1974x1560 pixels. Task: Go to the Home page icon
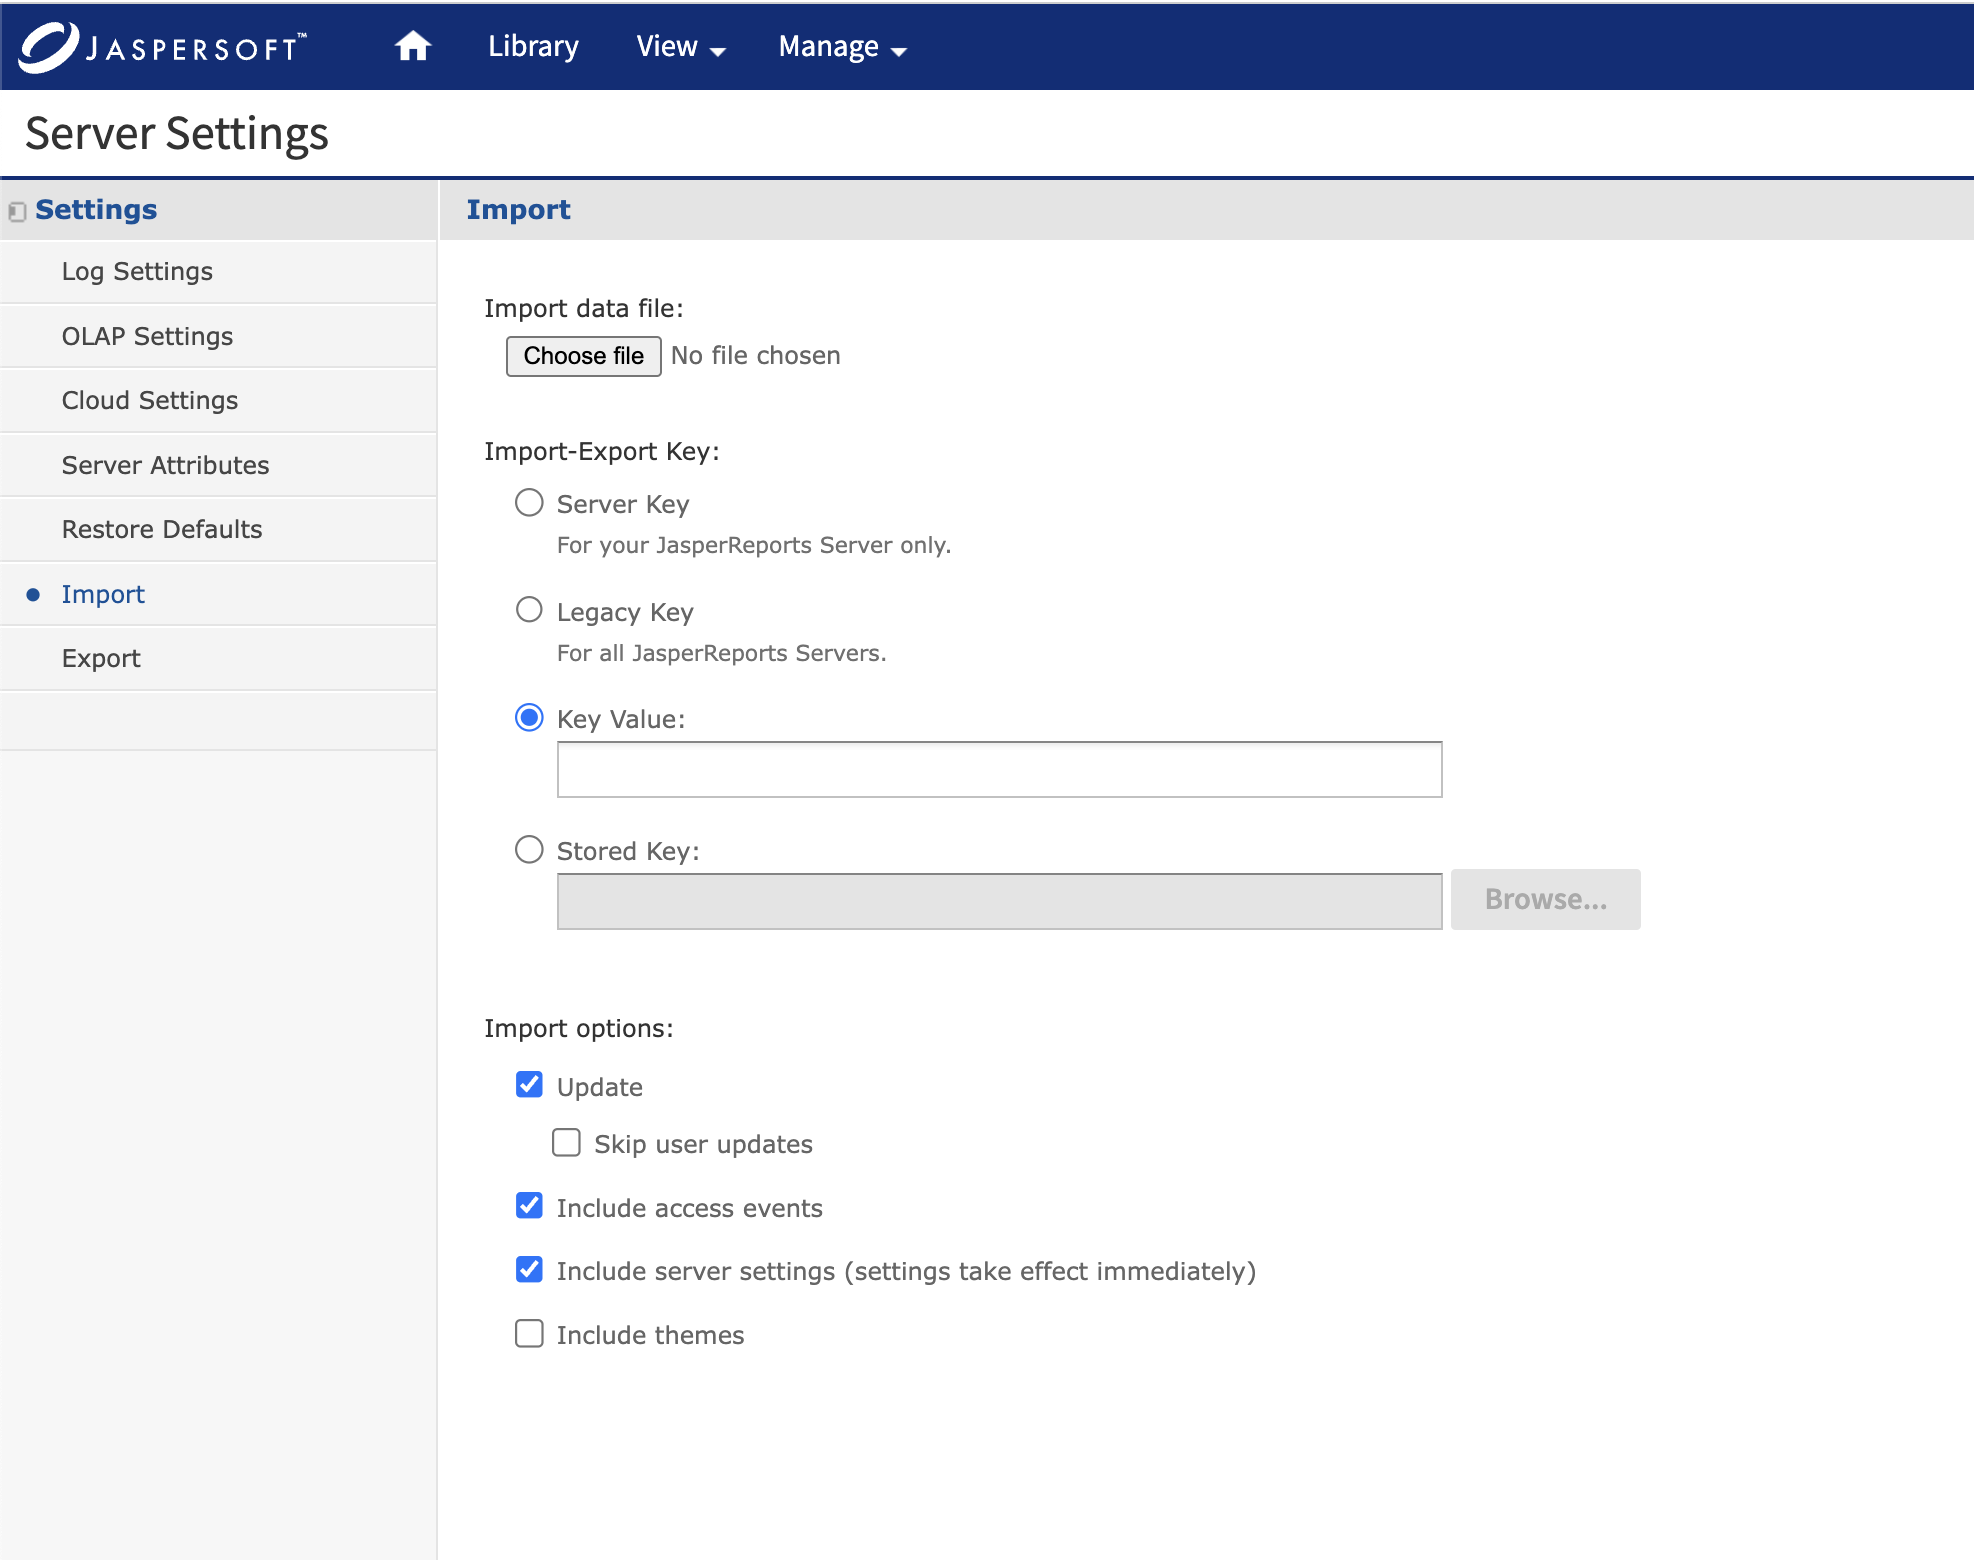click(x=412, y=47)
